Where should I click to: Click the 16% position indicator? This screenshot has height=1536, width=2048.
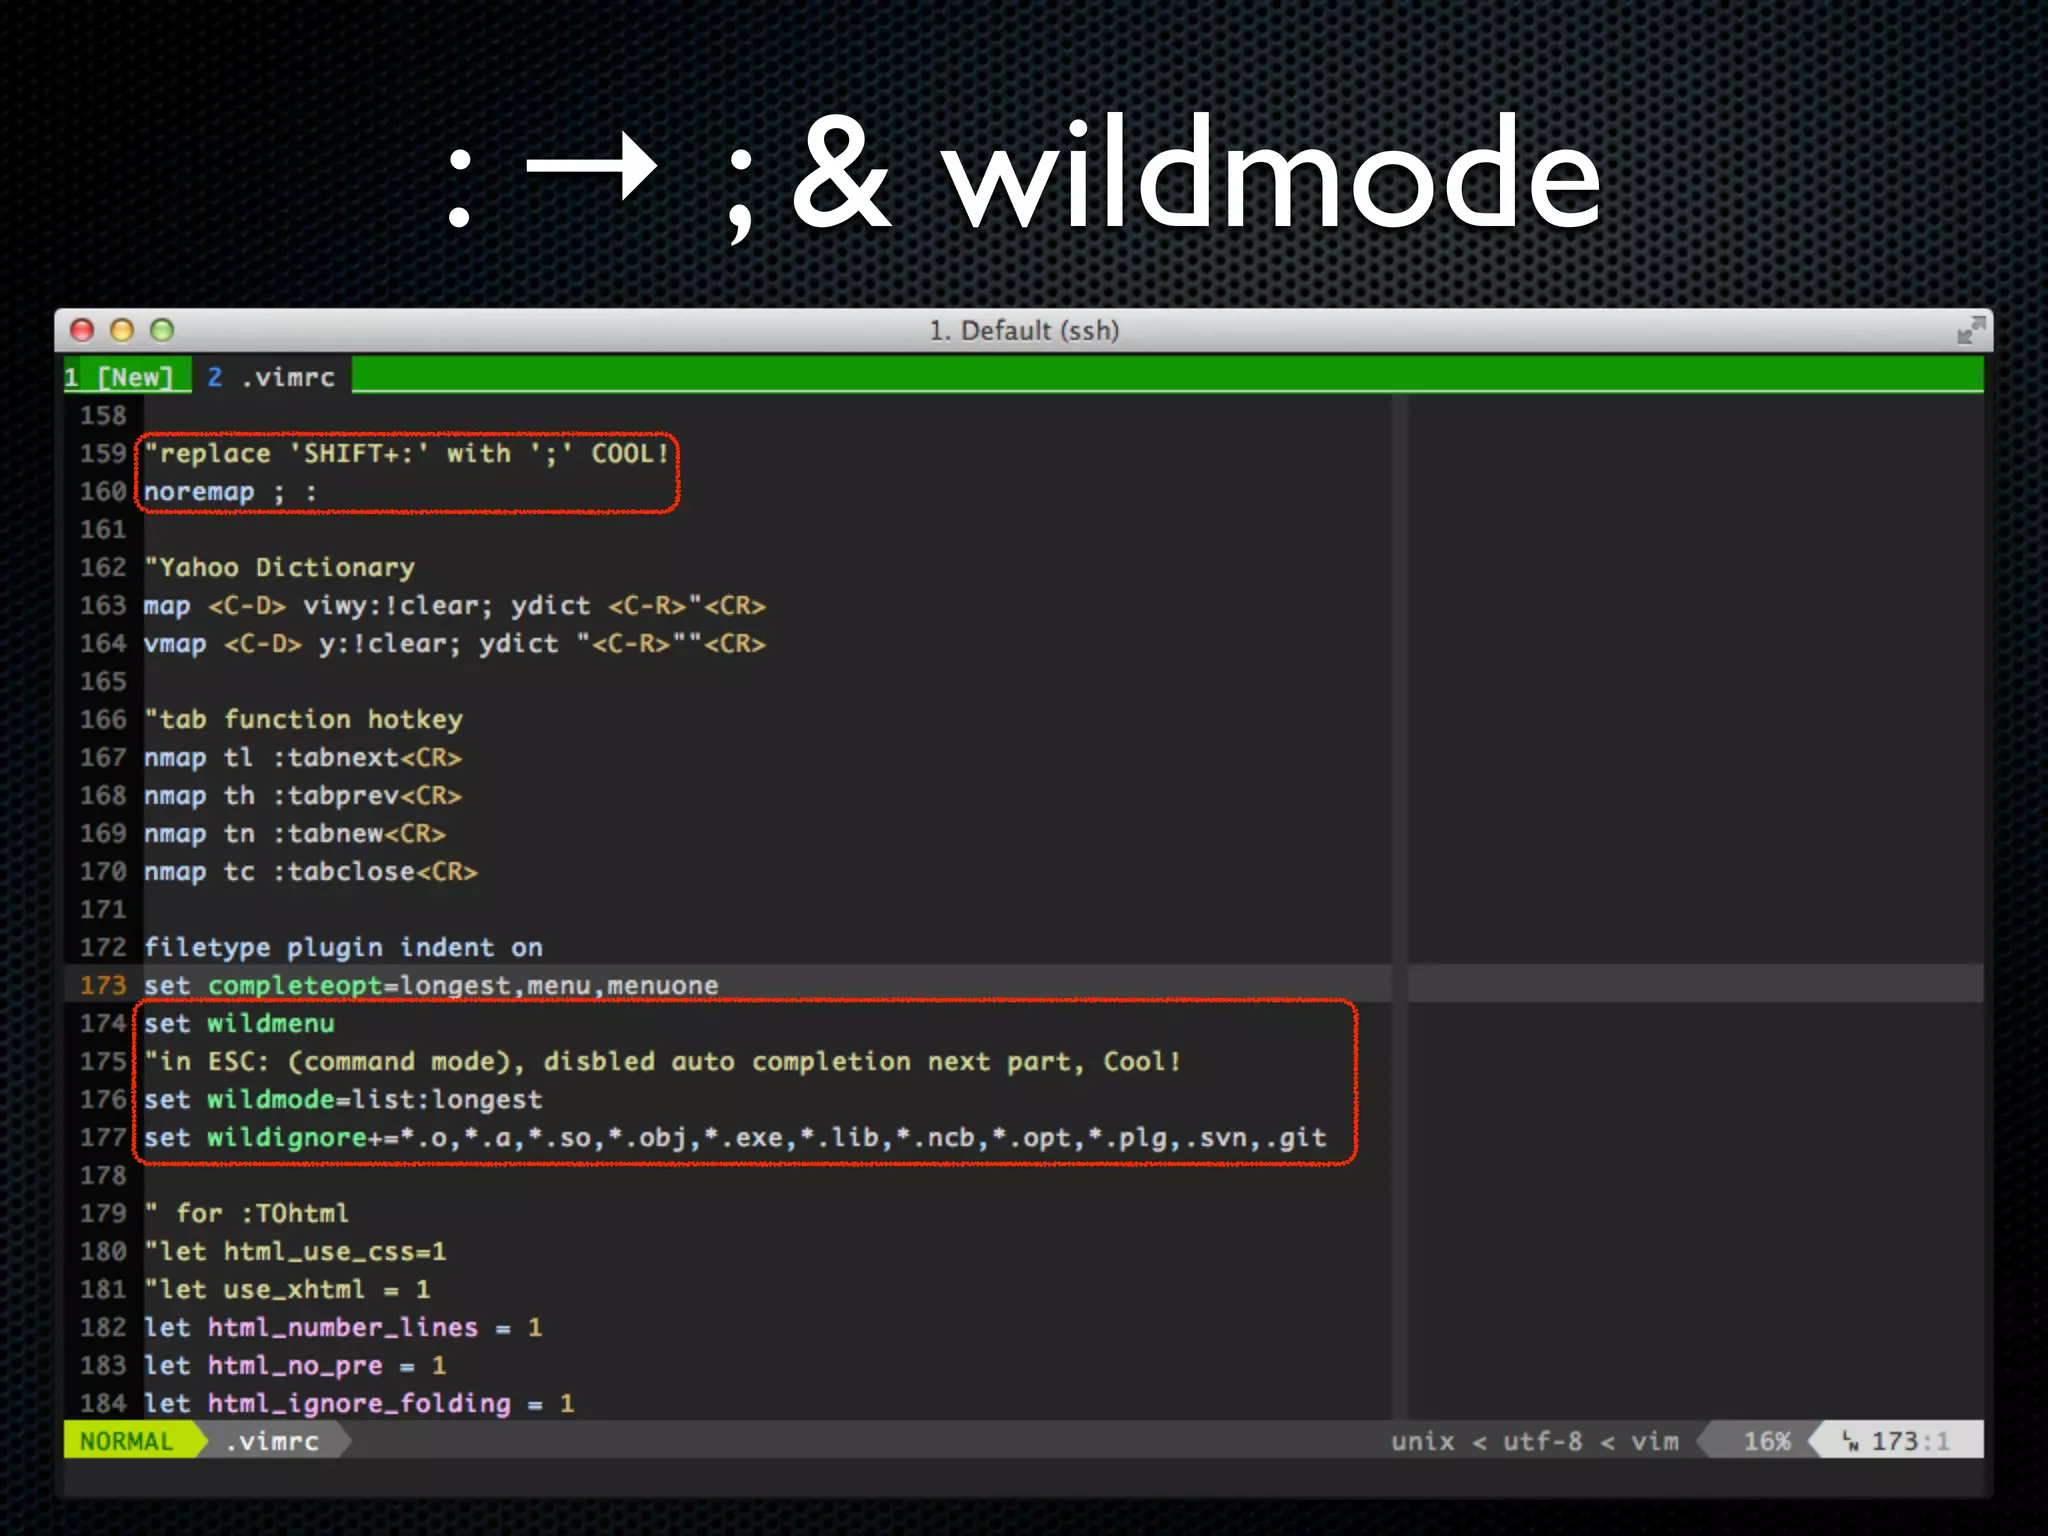point(1766,1441)
